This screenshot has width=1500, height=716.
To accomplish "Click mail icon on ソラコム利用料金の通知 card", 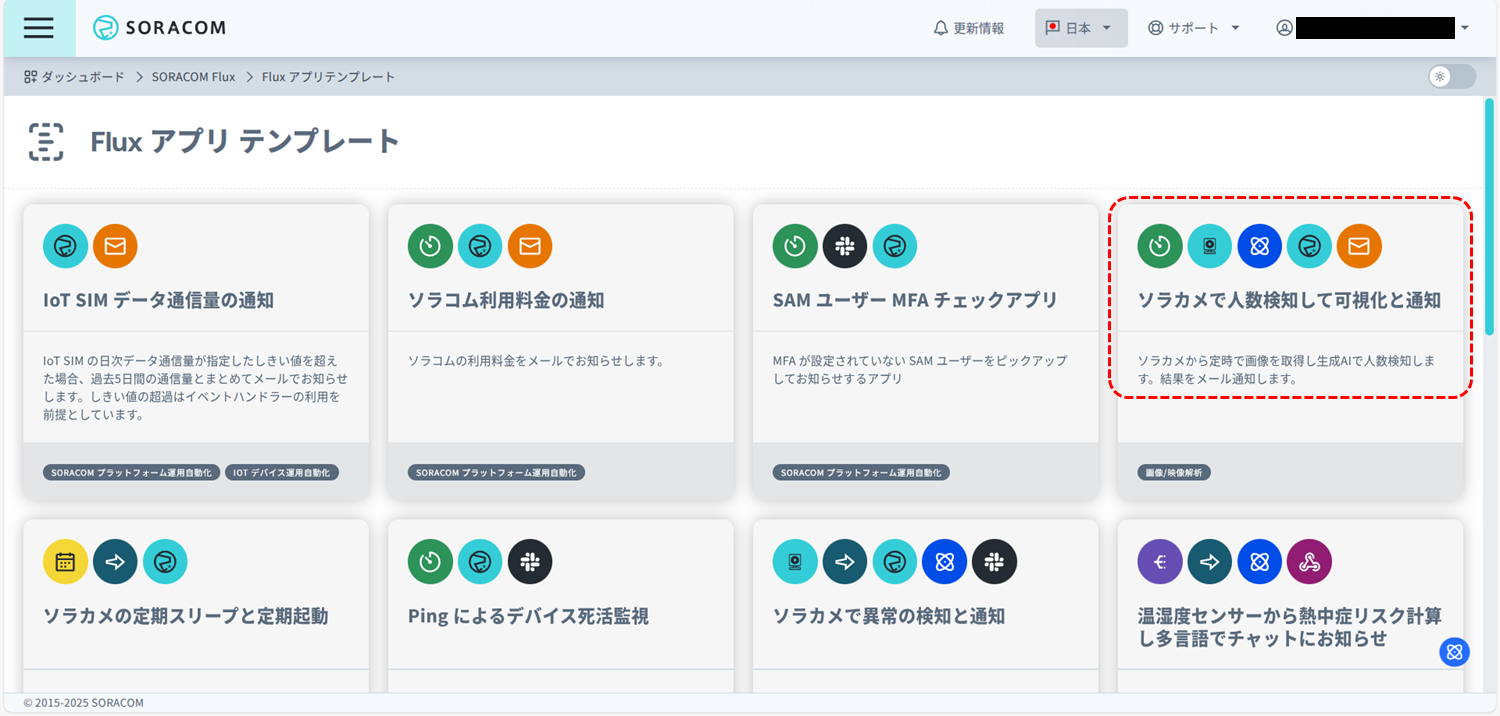I will point(530,245).
